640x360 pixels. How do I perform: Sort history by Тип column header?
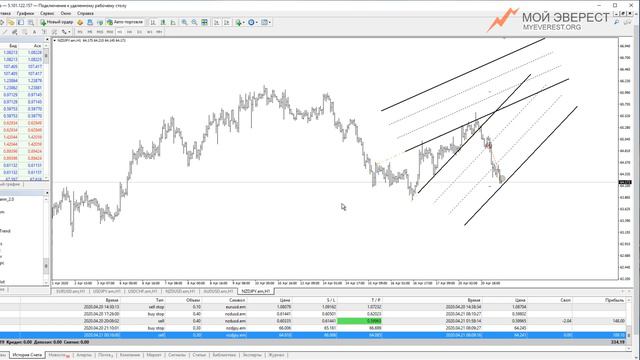(x=160, y=300)
